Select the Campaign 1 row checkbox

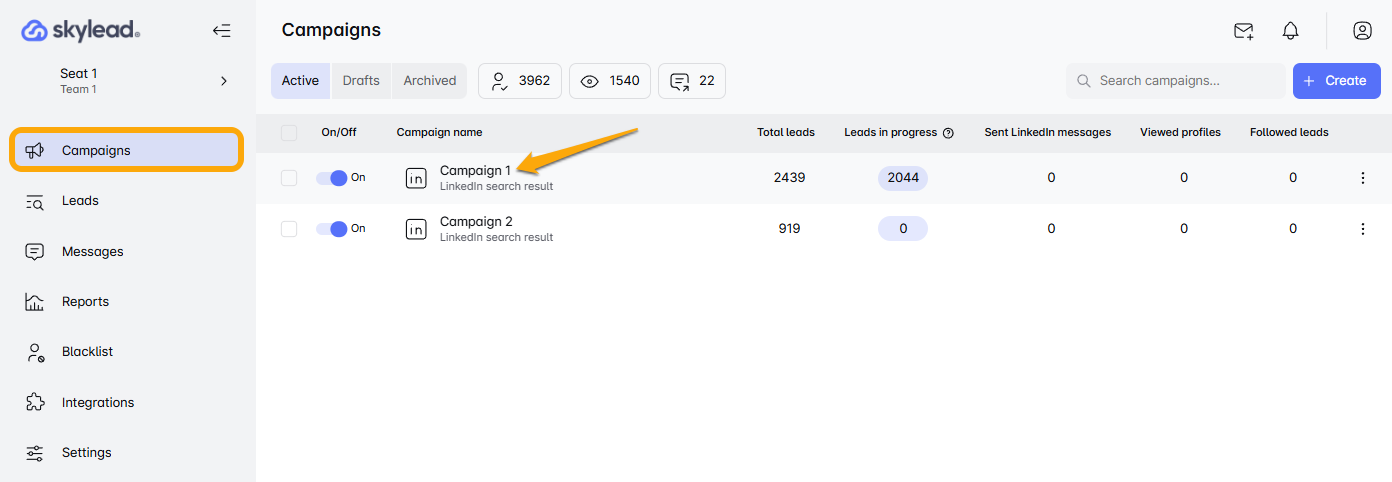click(x=289, y=178)
